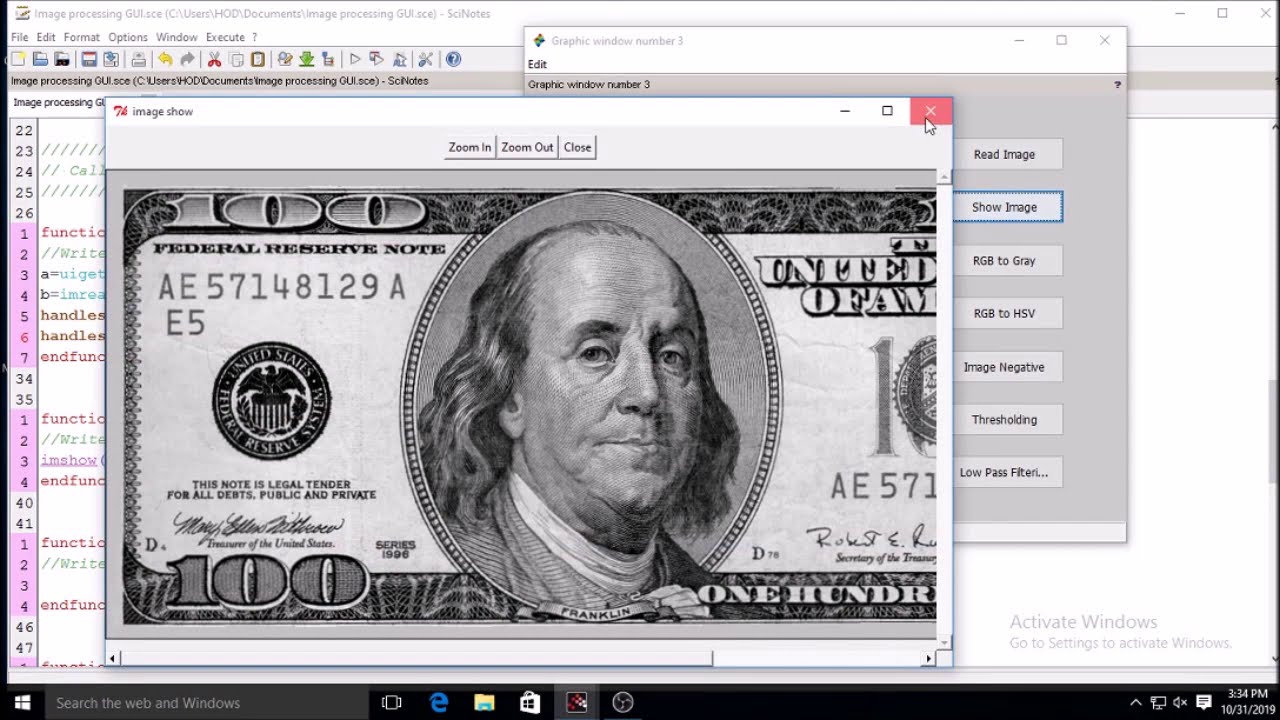
Task: Minimize the image show window
Action: pyautogui.click(x=845, y=111)
